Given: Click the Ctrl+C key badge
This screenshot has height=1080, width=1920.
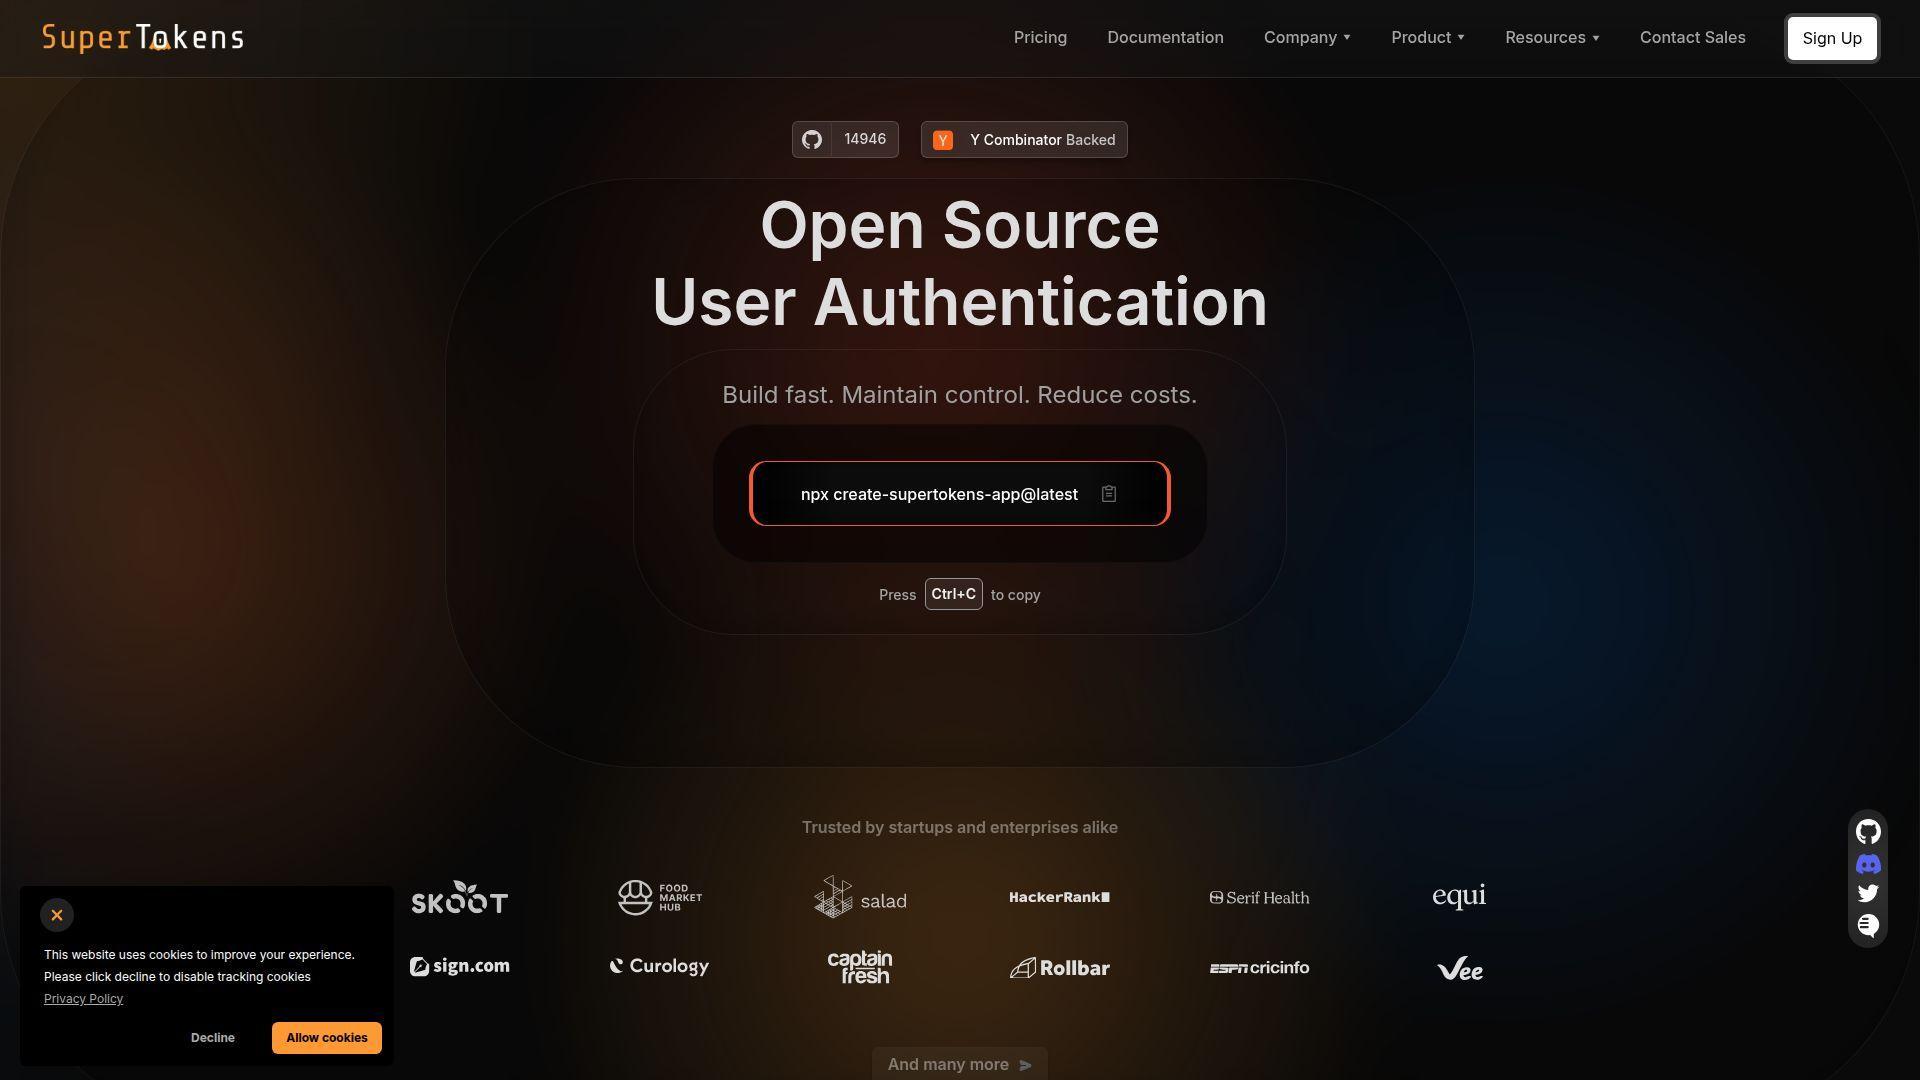Looking at the screenshot, I should click(953, 593).
